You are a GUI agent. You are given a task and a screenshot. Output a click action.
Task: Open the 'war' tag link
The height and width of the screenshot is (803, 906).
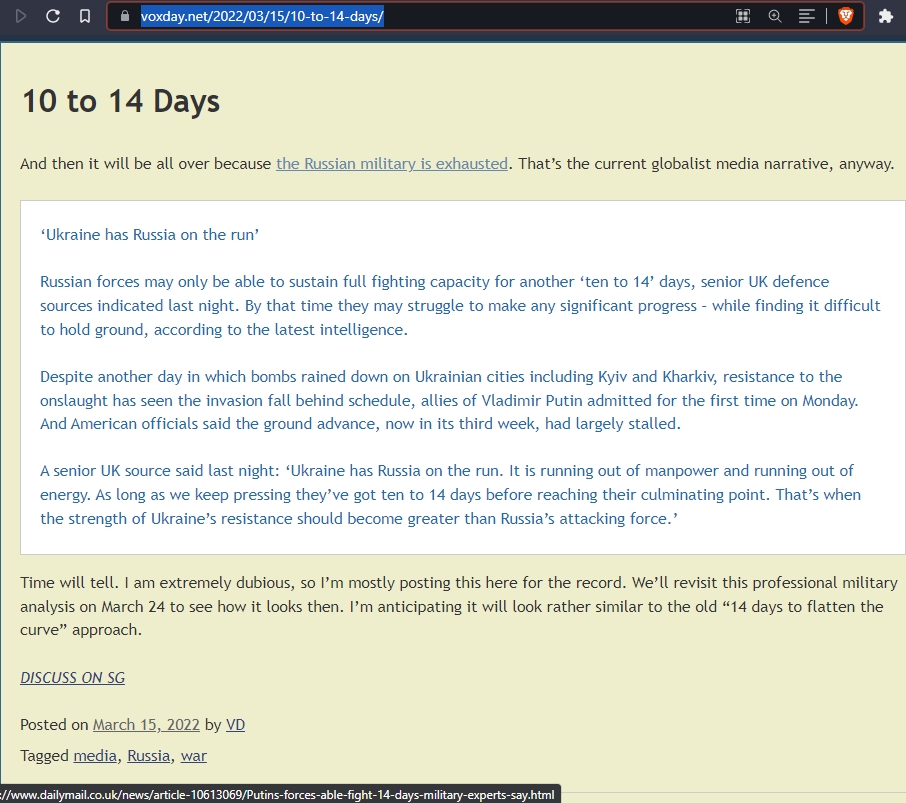pyautogui.click(x=194, y=756)
